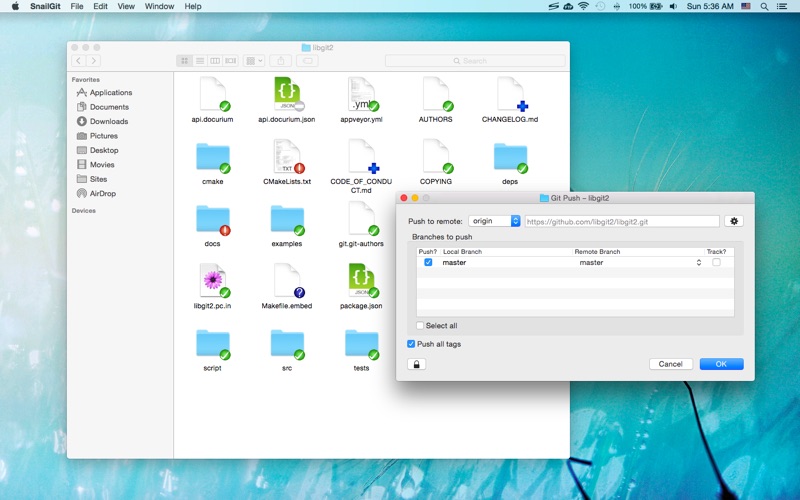The width and height of the screenshot is (800, 500).
Task: Select CMakeLists.txt file icon
Action: tap(287, 156)
